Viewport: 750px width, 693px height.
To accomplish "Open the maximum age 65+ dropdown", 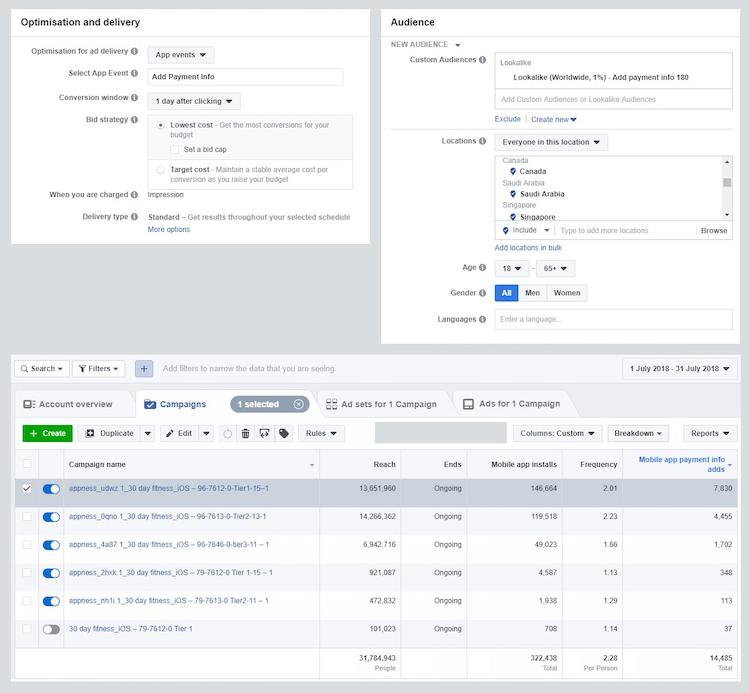I will pyautogui.click(x=555, y=268).
